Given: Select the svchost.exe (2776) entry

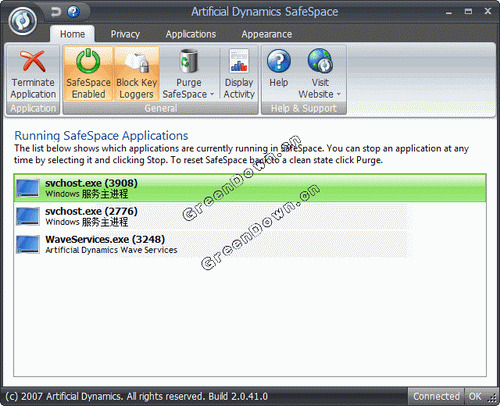Looking at the screenshot, I should coord(250,216).
